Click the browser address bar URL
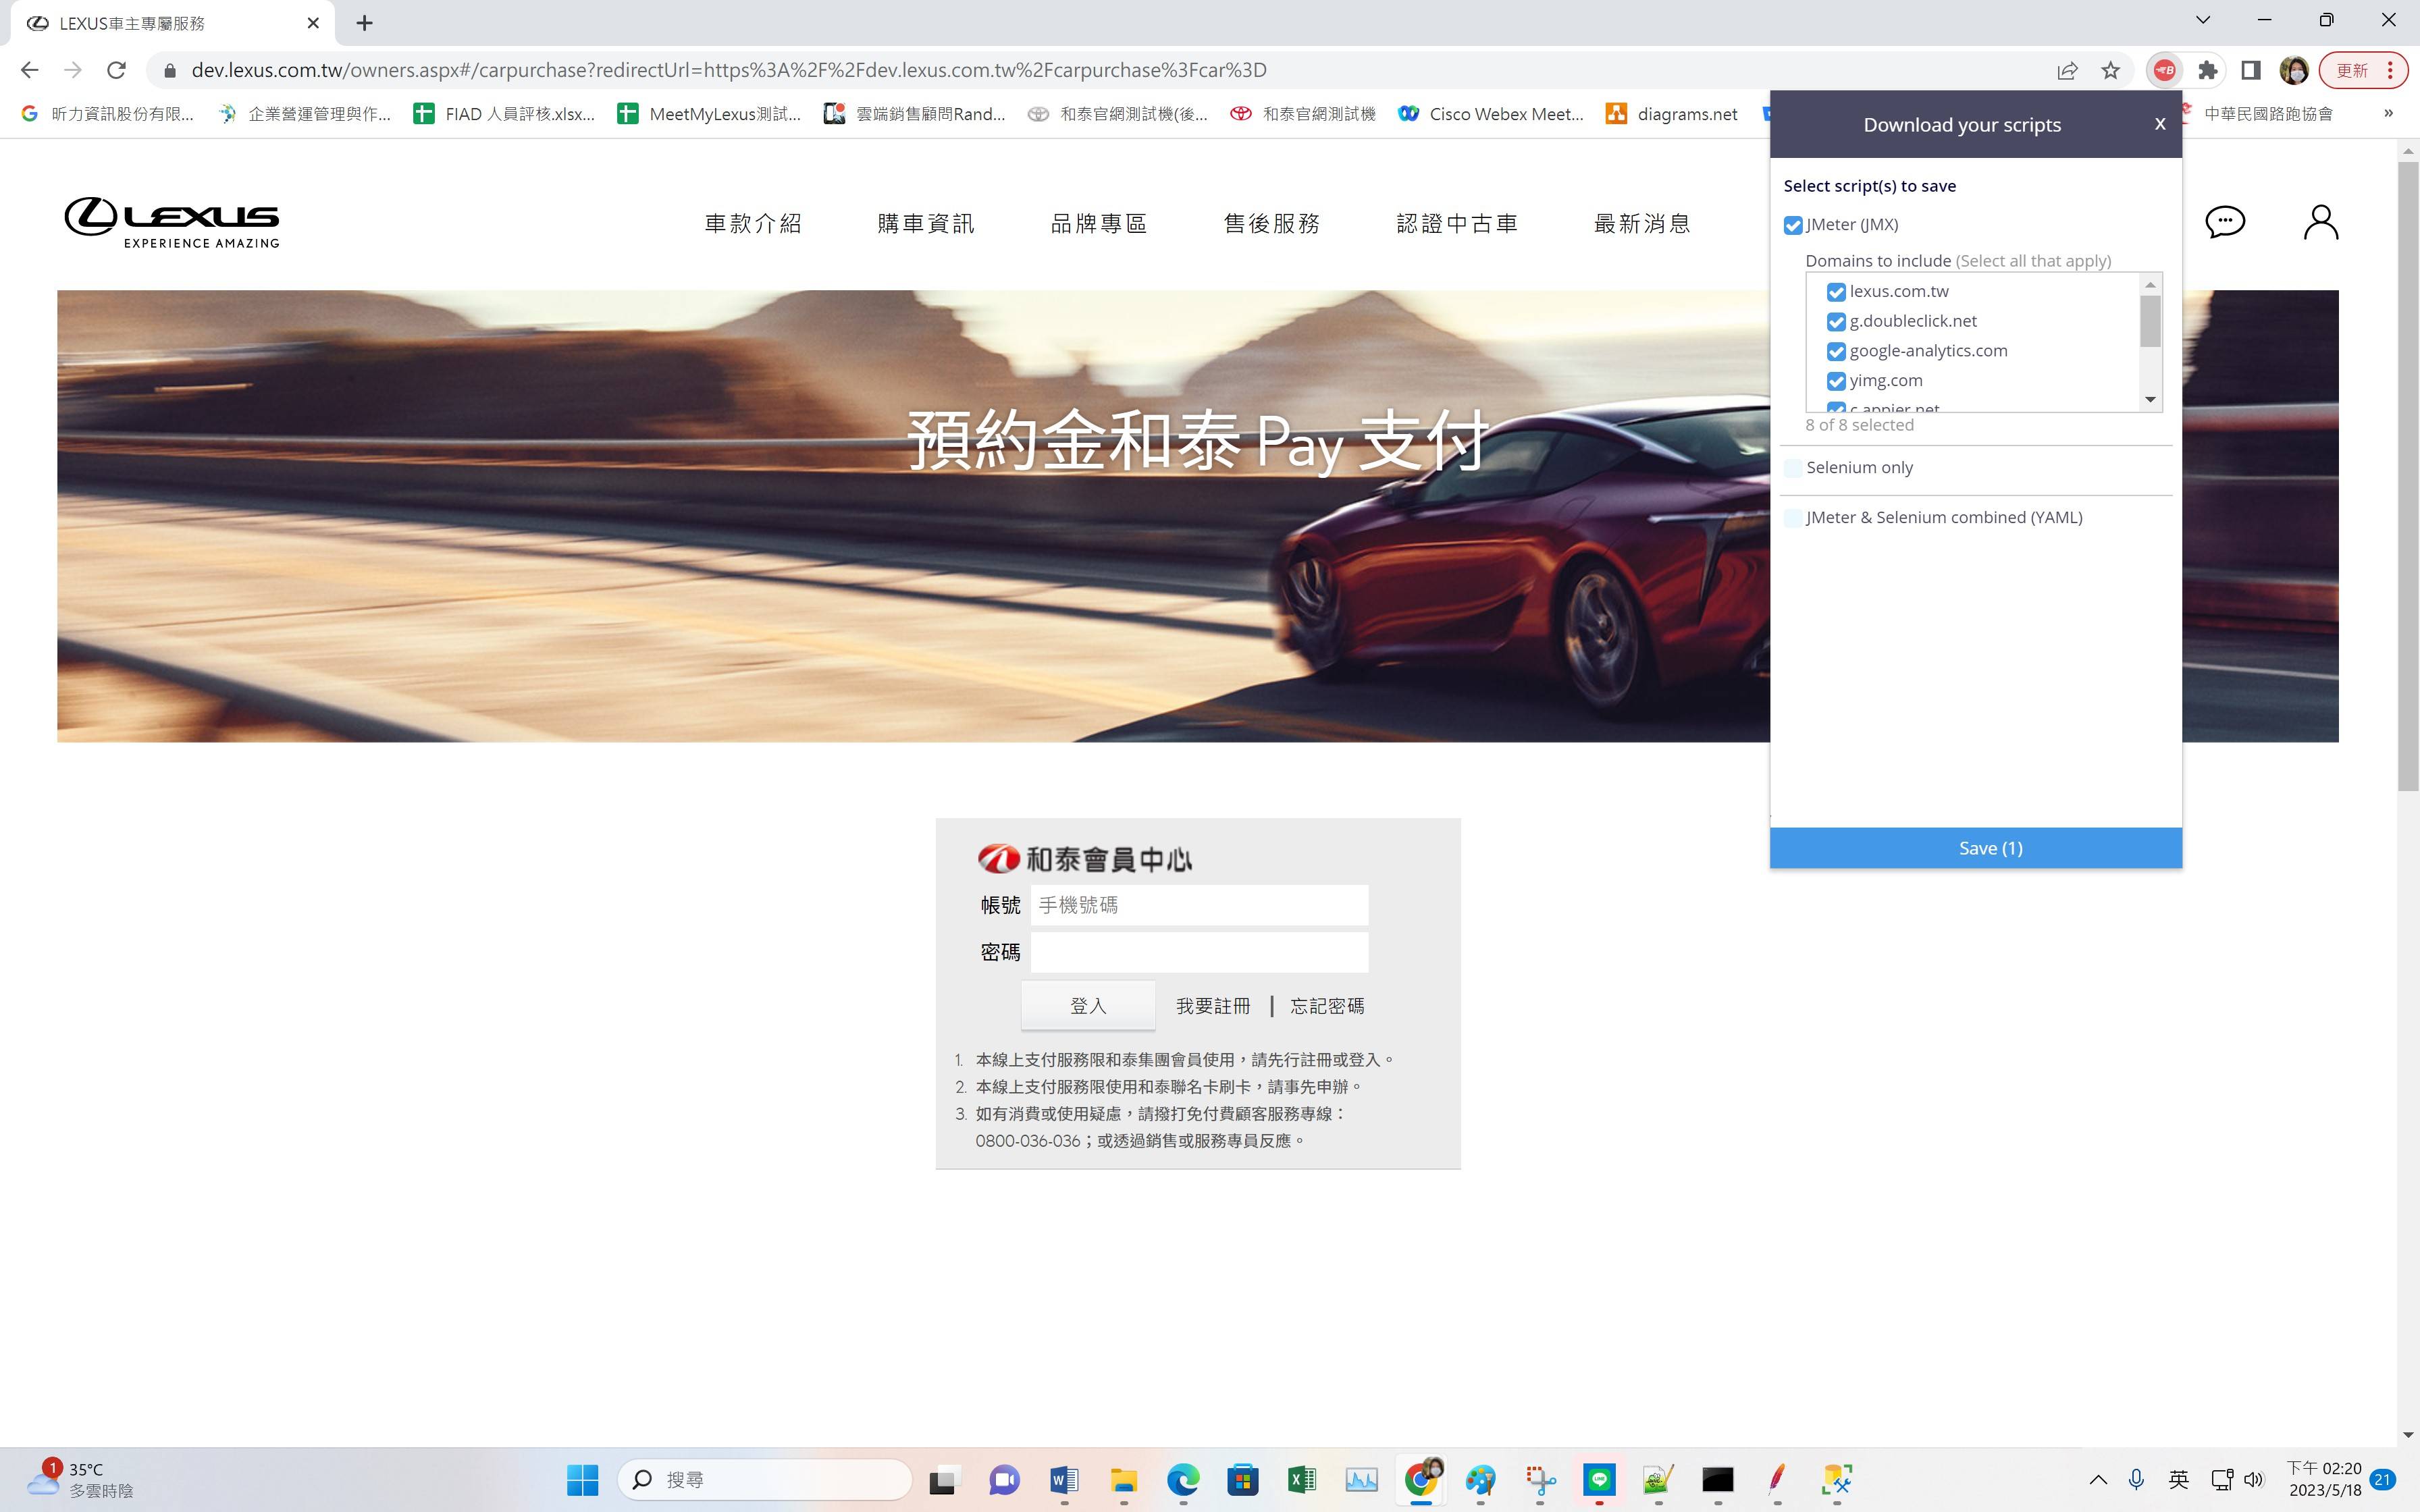 728,70
